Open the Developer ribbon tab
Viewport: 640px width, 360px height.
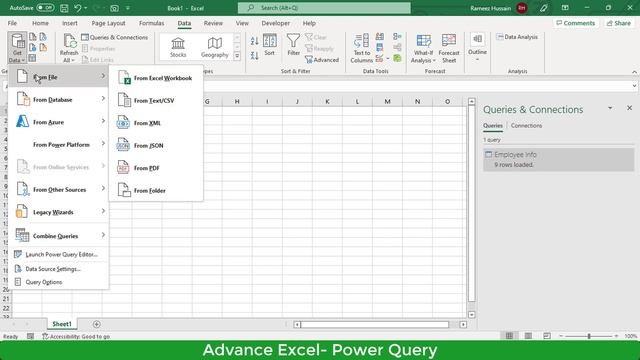click(276, 23)
